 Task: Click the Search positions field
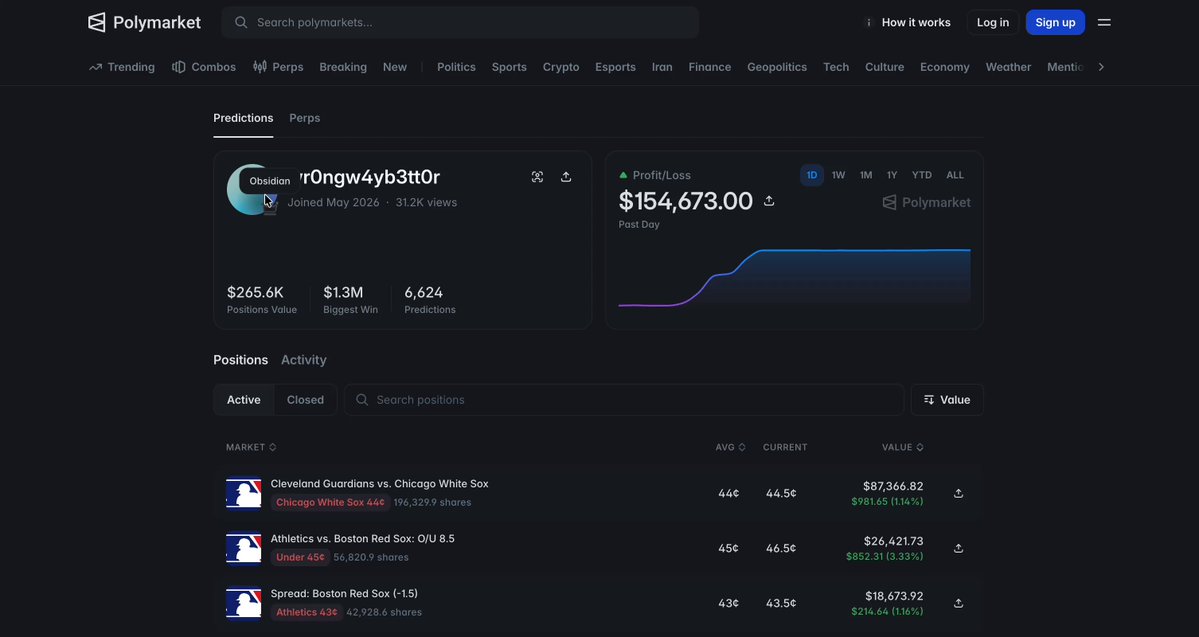point(624,400)
